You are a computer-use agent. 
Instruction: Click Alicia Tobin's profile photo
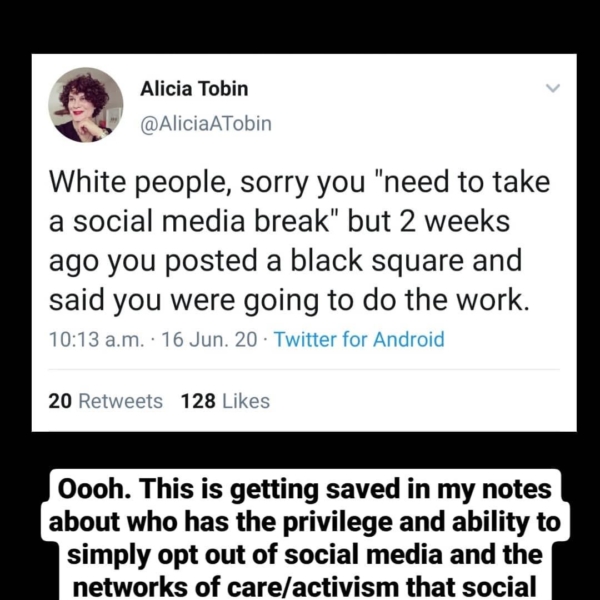85,105
